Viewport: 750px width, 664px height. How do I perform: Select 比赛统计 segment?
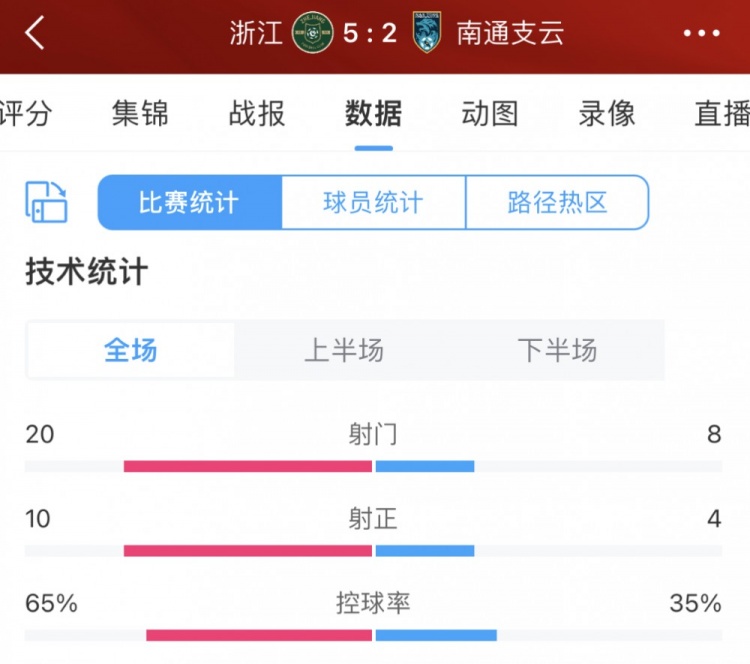coord(189,203)
